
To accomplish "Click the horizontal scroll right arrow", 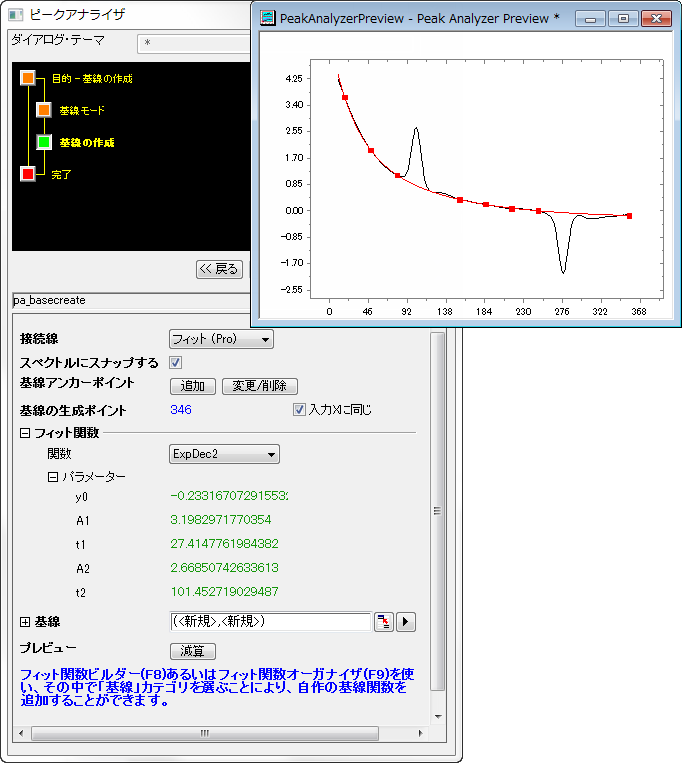I will coord(421,733).
